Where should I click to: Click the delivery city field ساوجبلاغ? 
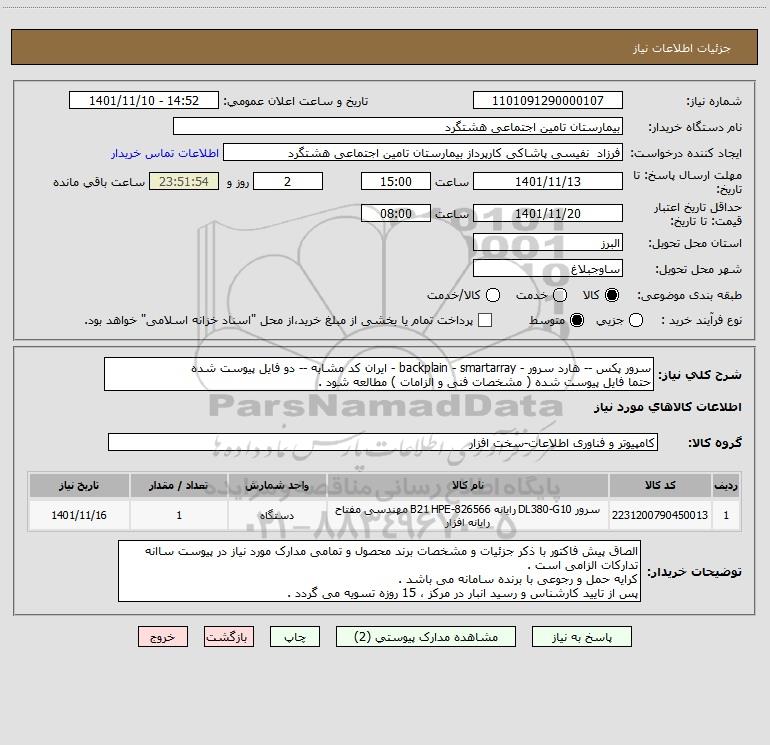(x=548, y=269)
